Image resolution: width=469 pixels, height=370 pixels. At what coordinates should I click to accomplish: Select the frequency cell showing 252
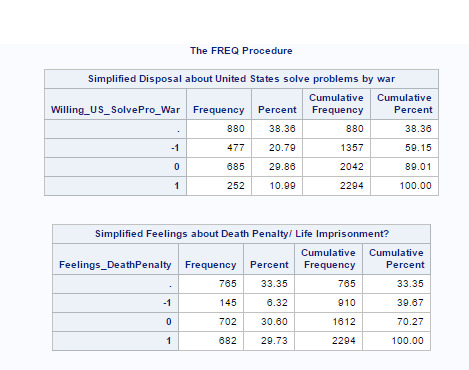[x=219, y=186]
